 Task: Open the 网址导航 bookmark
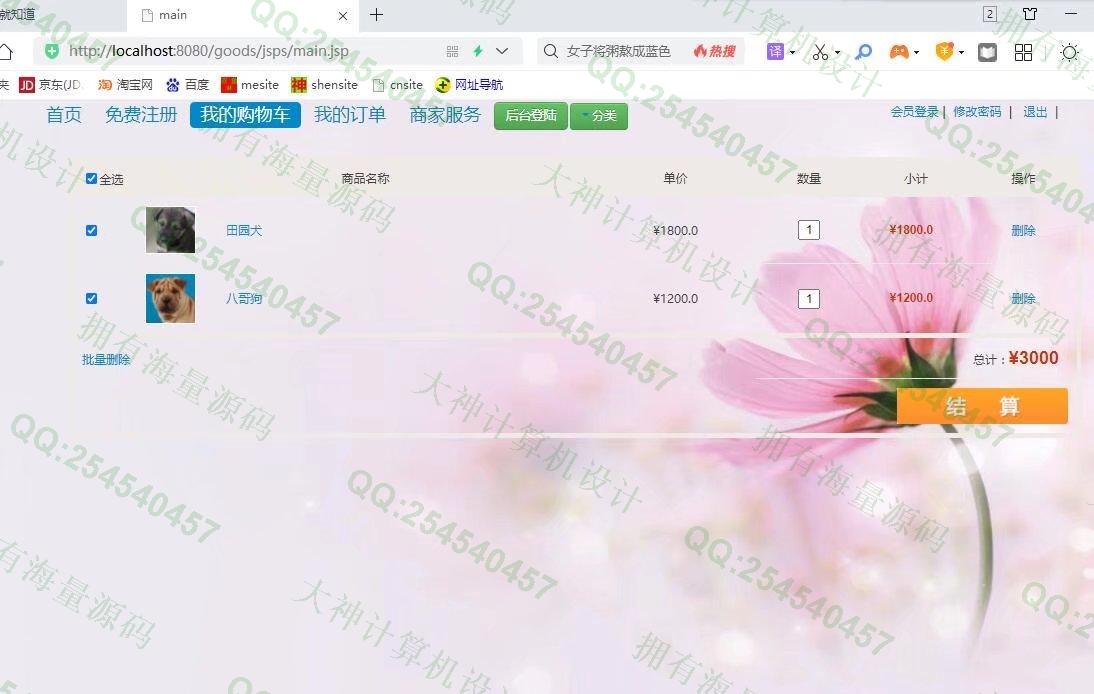(469, 85)
